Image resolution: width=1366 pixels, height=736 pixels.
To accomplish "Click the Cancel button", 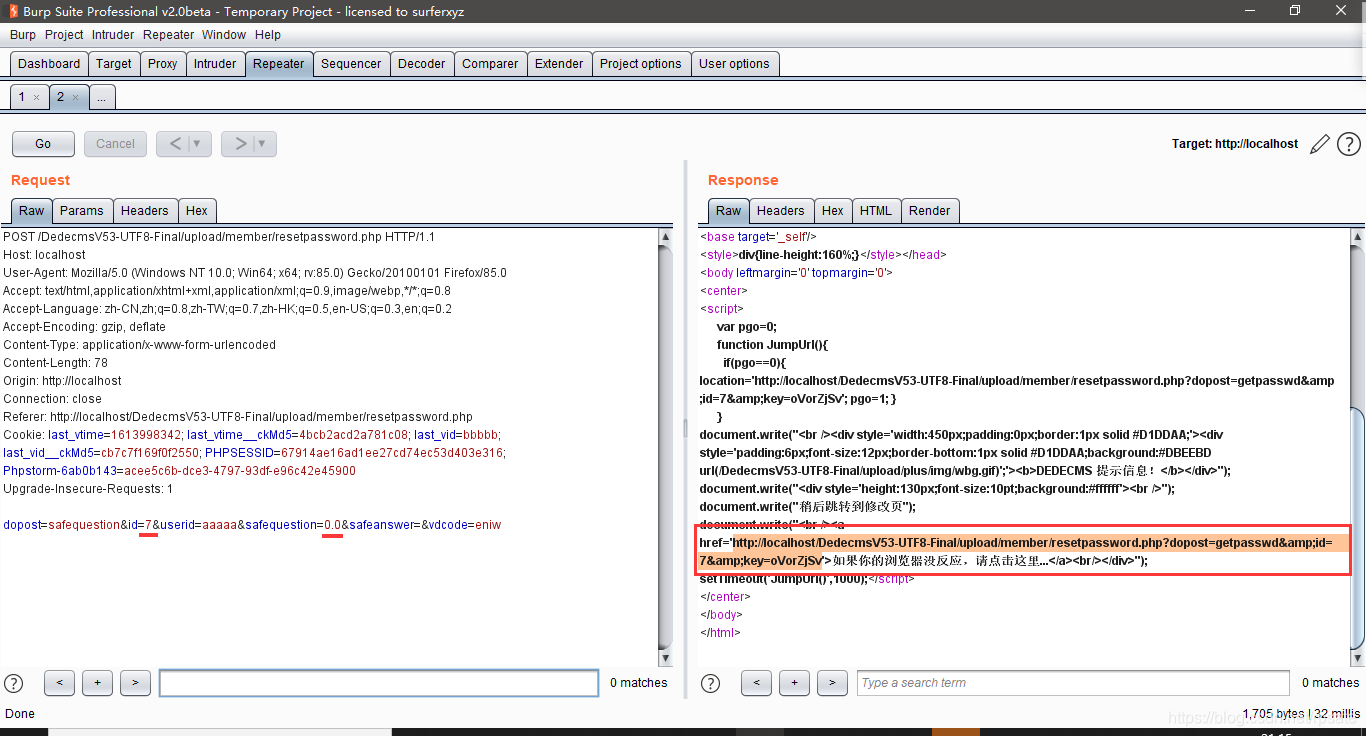I will 115,144.
